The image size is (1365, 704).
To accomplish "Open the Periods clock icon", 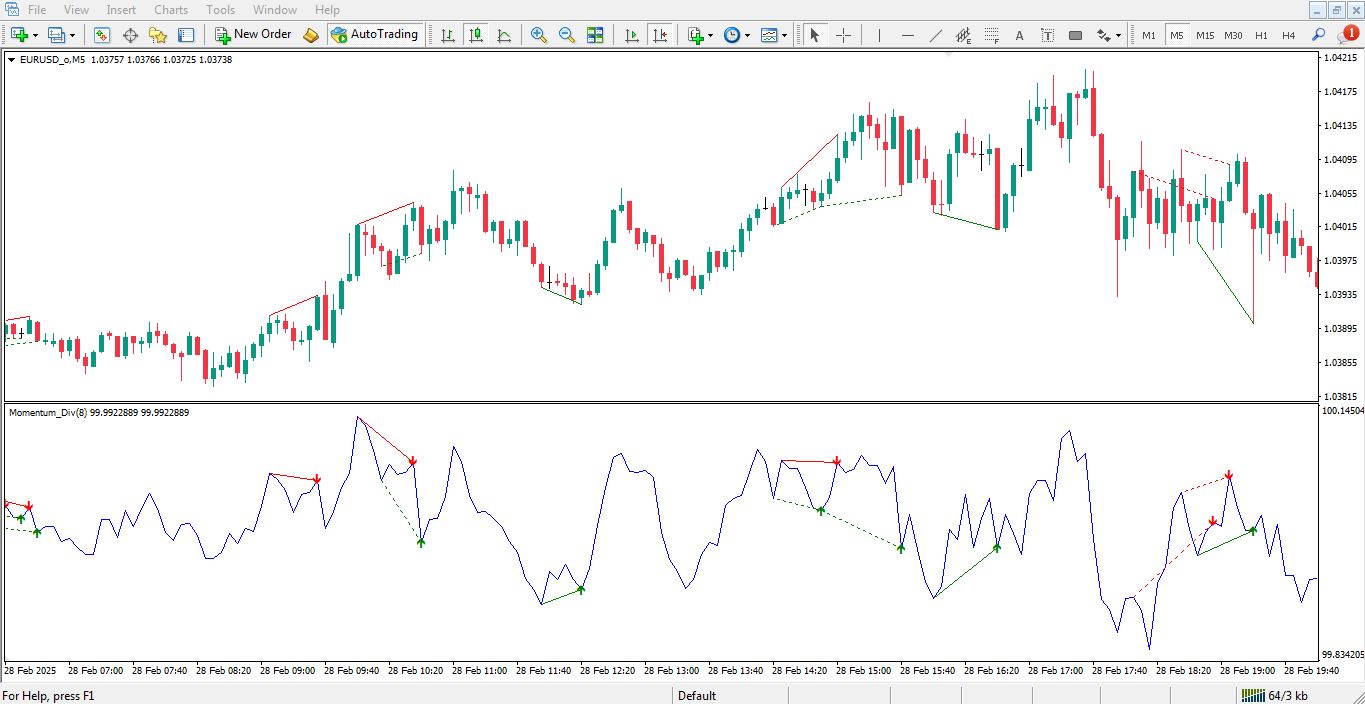I will point(732,35).
